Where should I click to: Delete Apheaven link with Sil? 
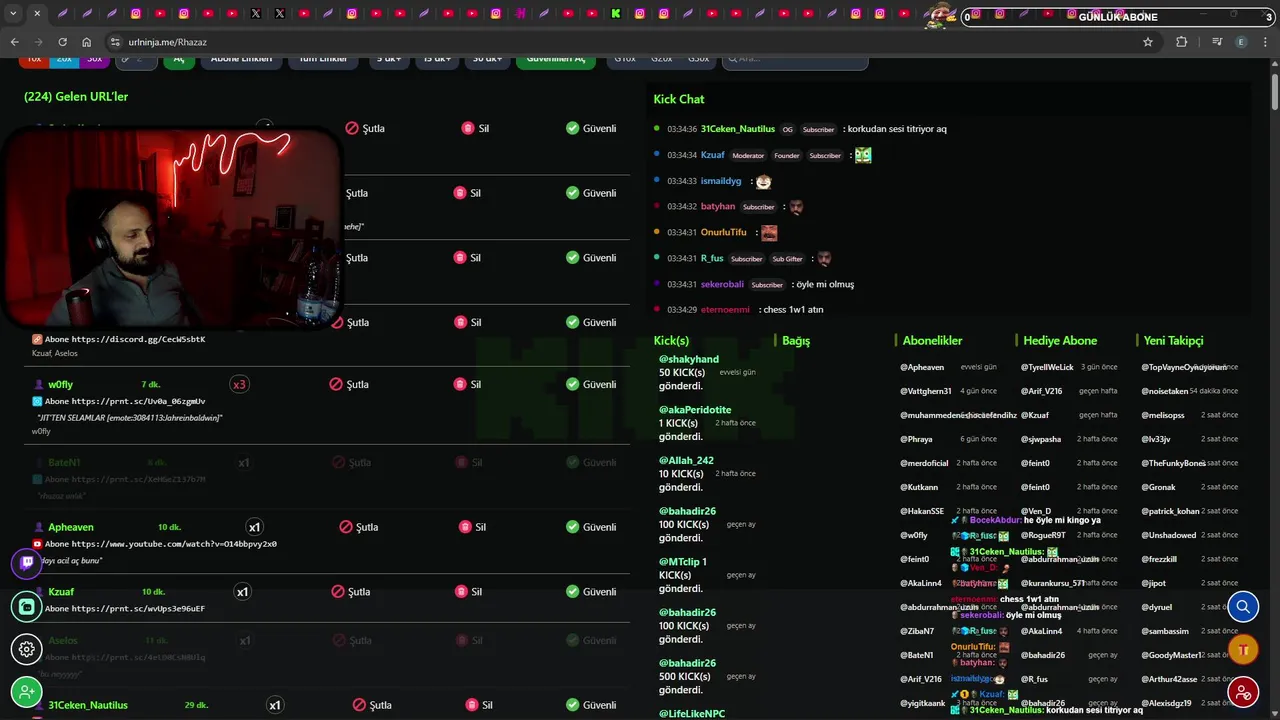[472, 527]
